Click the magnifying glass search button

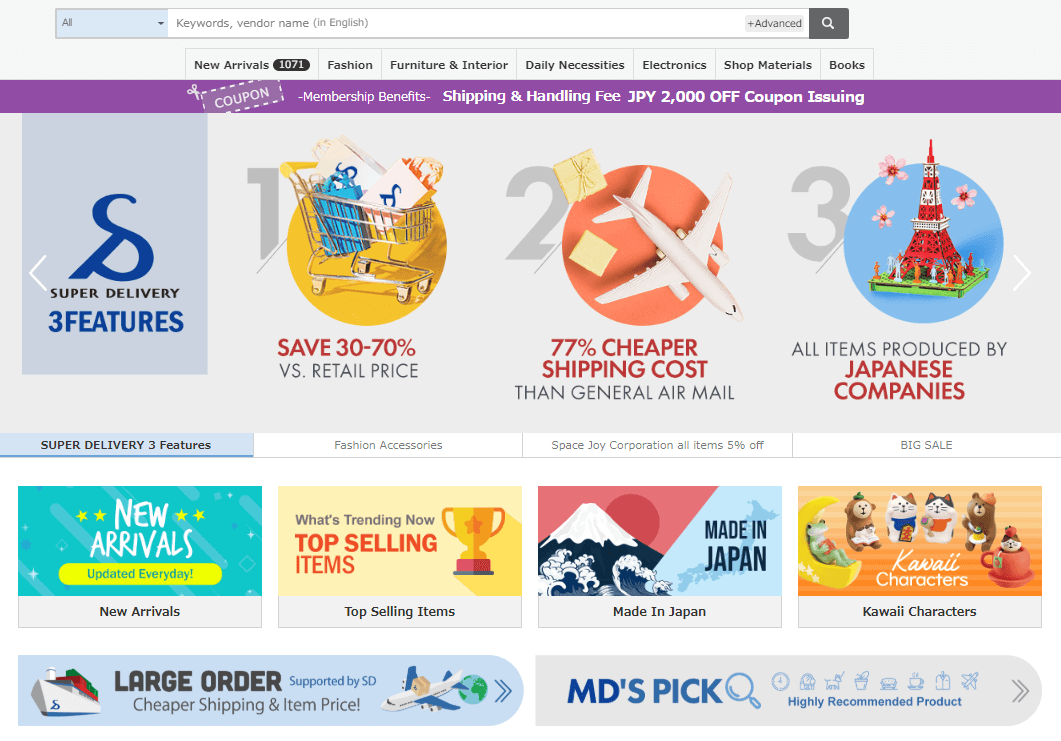point(828,23)
